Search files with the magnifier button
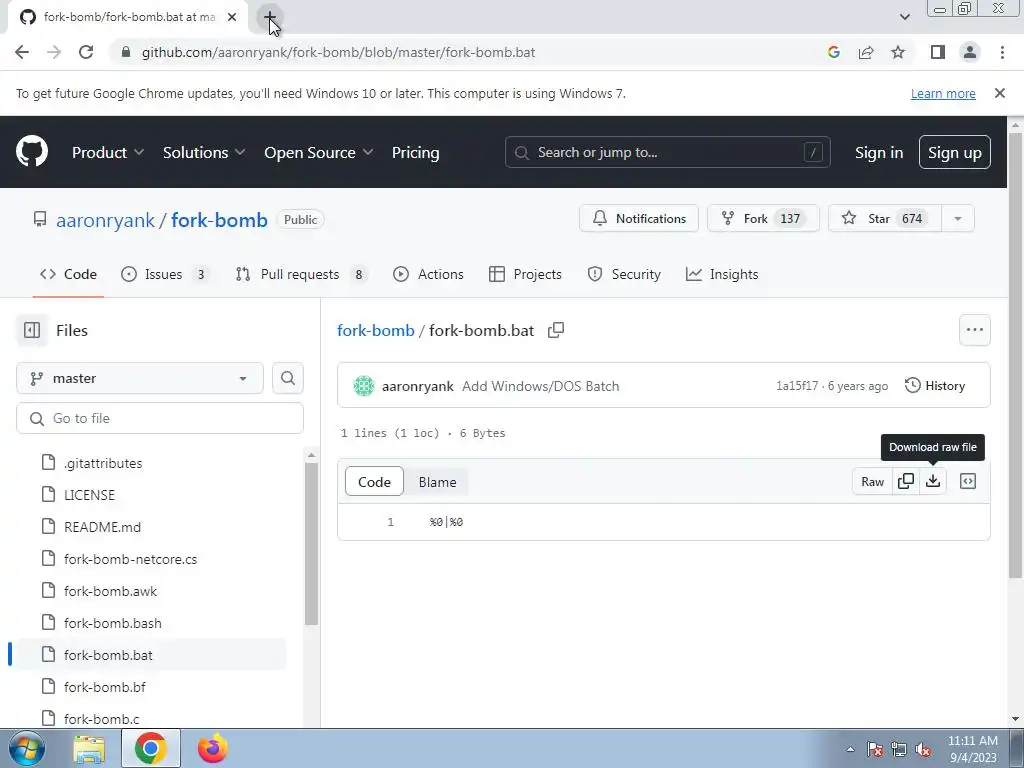This screenshot has height=768, width=1024. click(x=288, y=378)
